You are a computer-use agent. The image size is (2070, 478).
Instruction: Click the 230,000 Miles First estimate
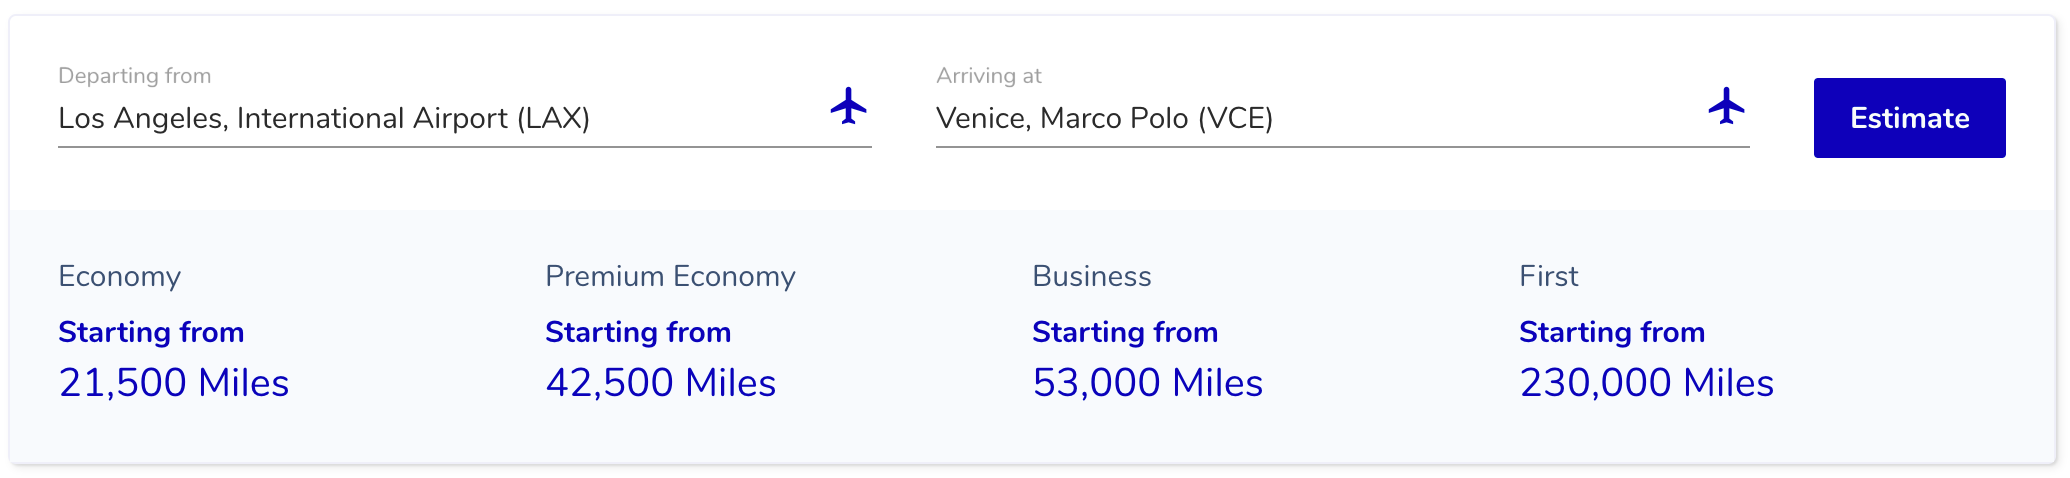[x=1646, y=383]
